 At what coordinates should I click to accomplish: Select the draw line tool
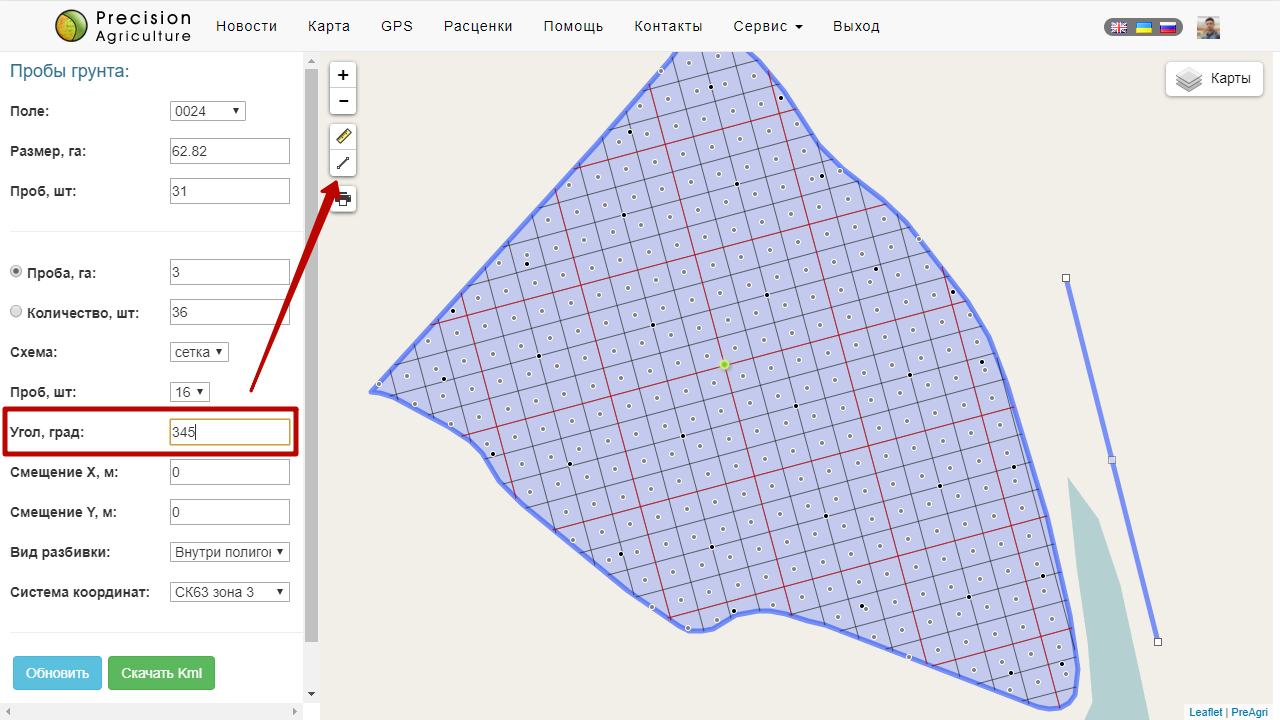tap(343, 162)
